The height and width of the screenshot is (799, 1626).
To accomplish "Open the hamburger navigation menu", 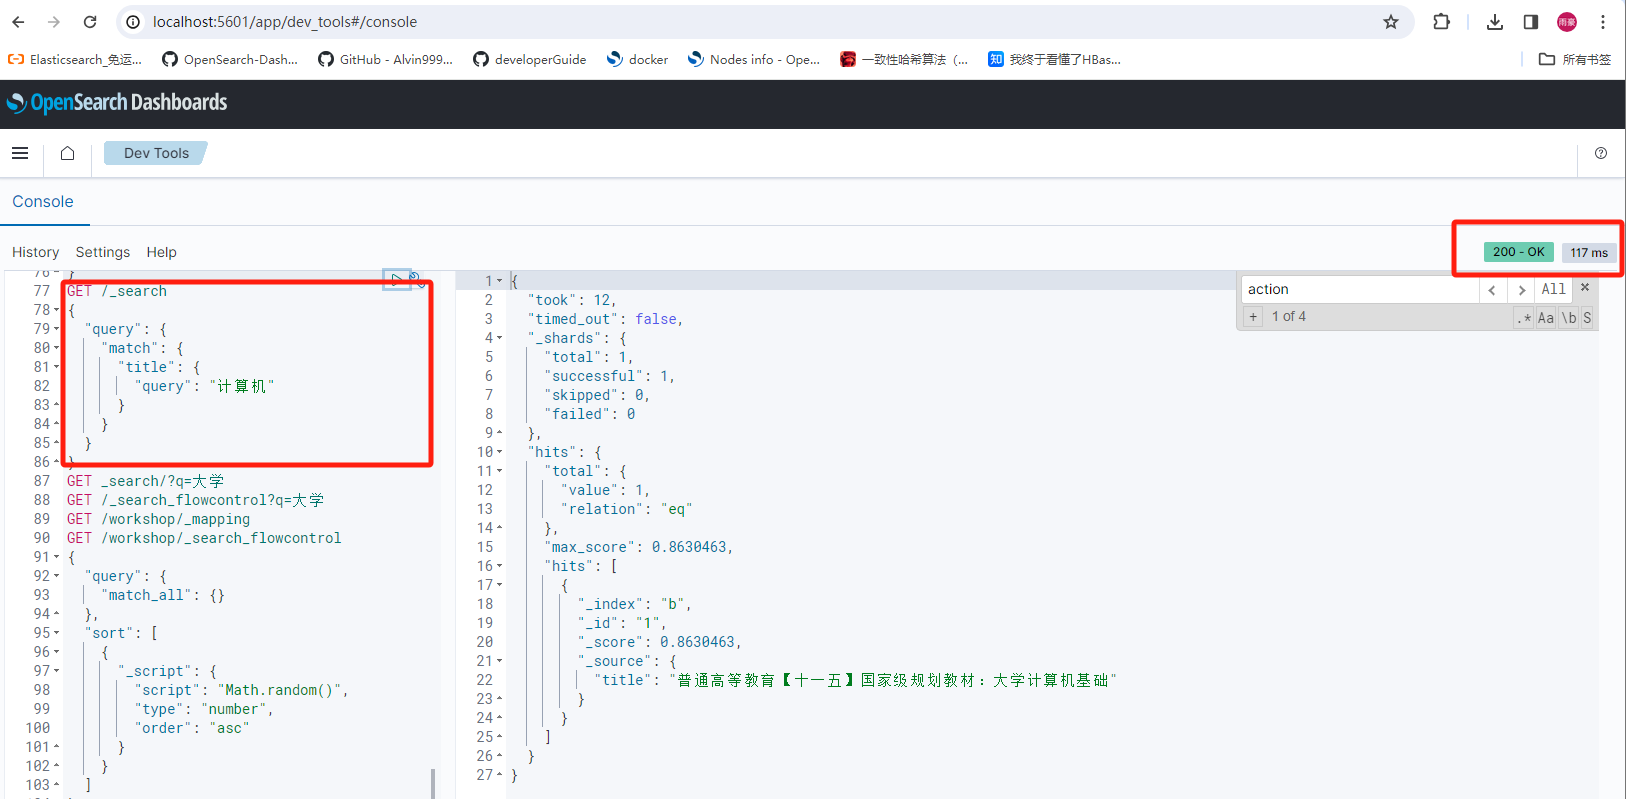I will click(x=20, y=153).
